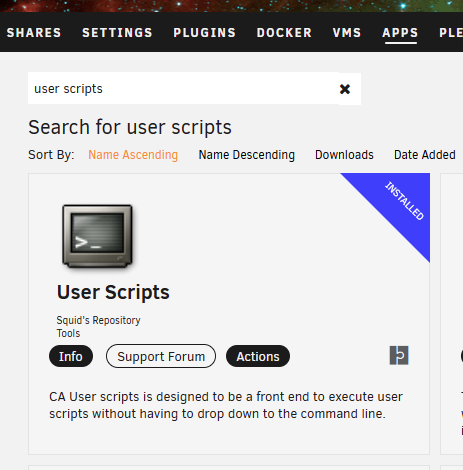Go to the PLUGINS tab
463x470 pixels.
(204, 33)
